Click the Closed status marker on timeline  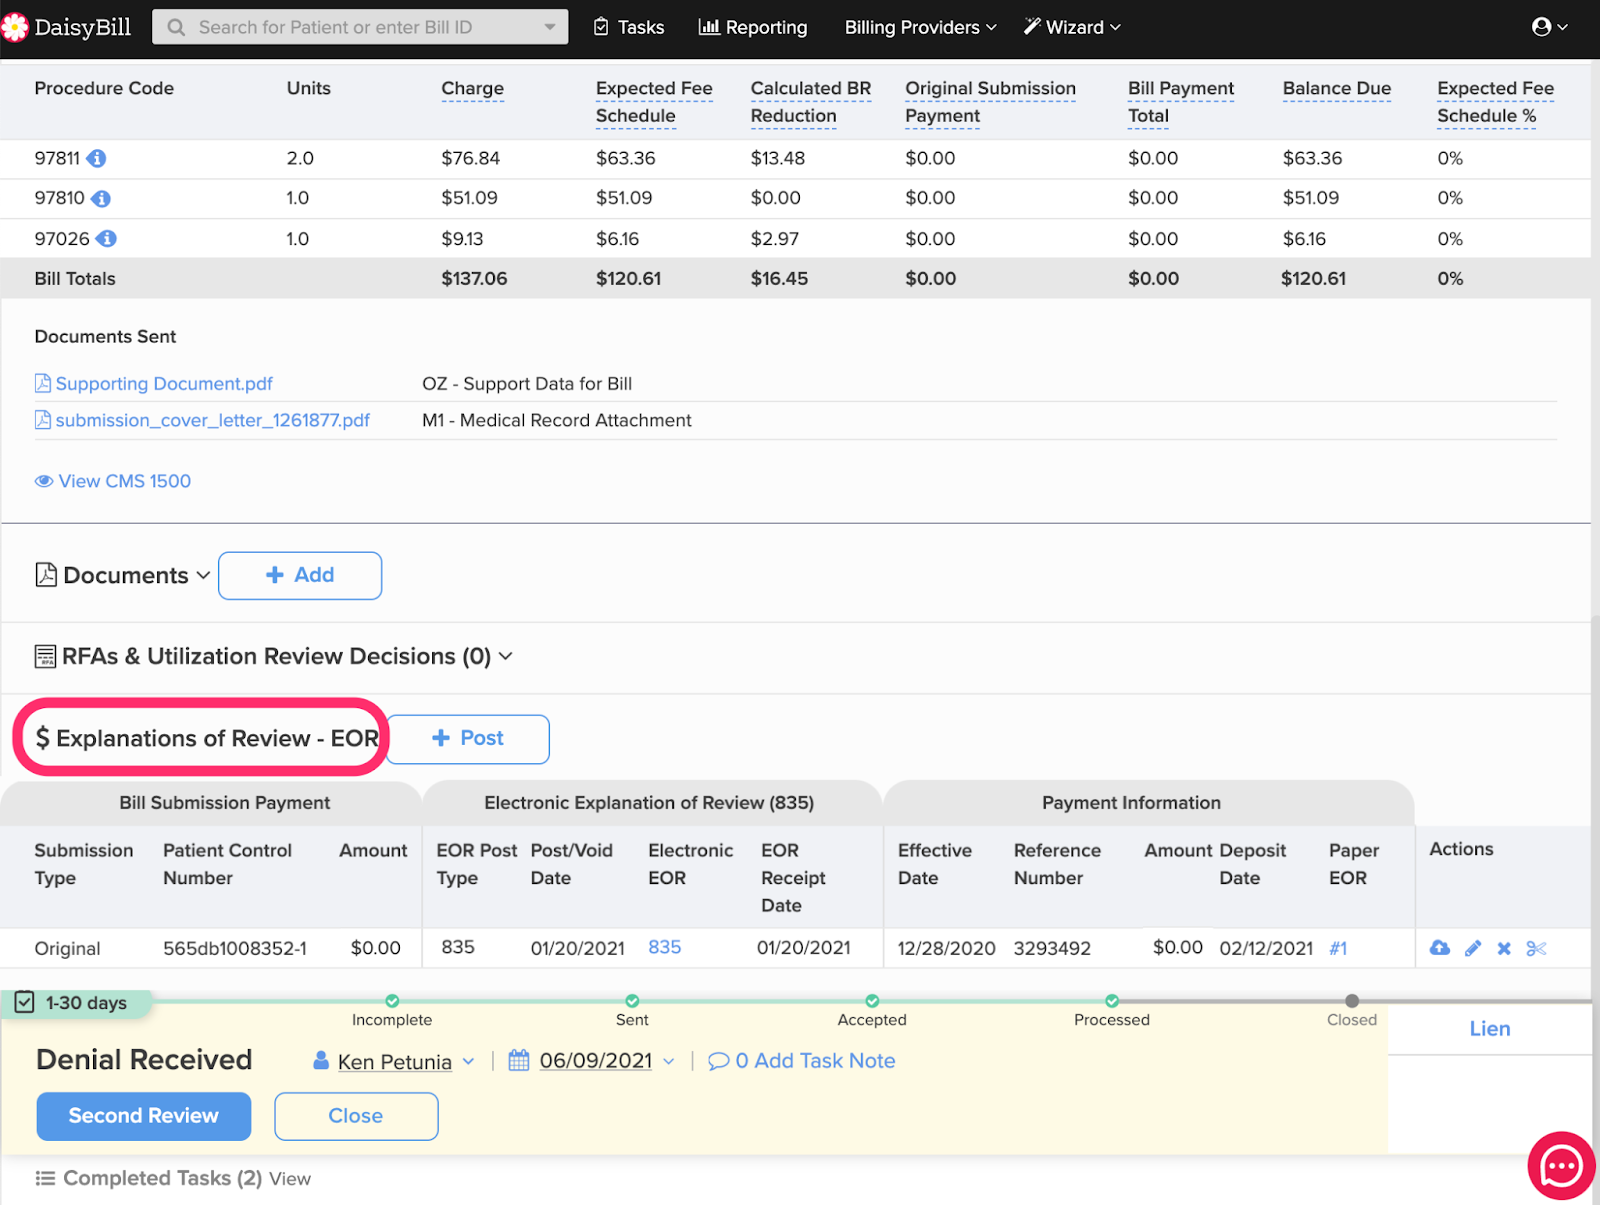pos(1352,1001)
